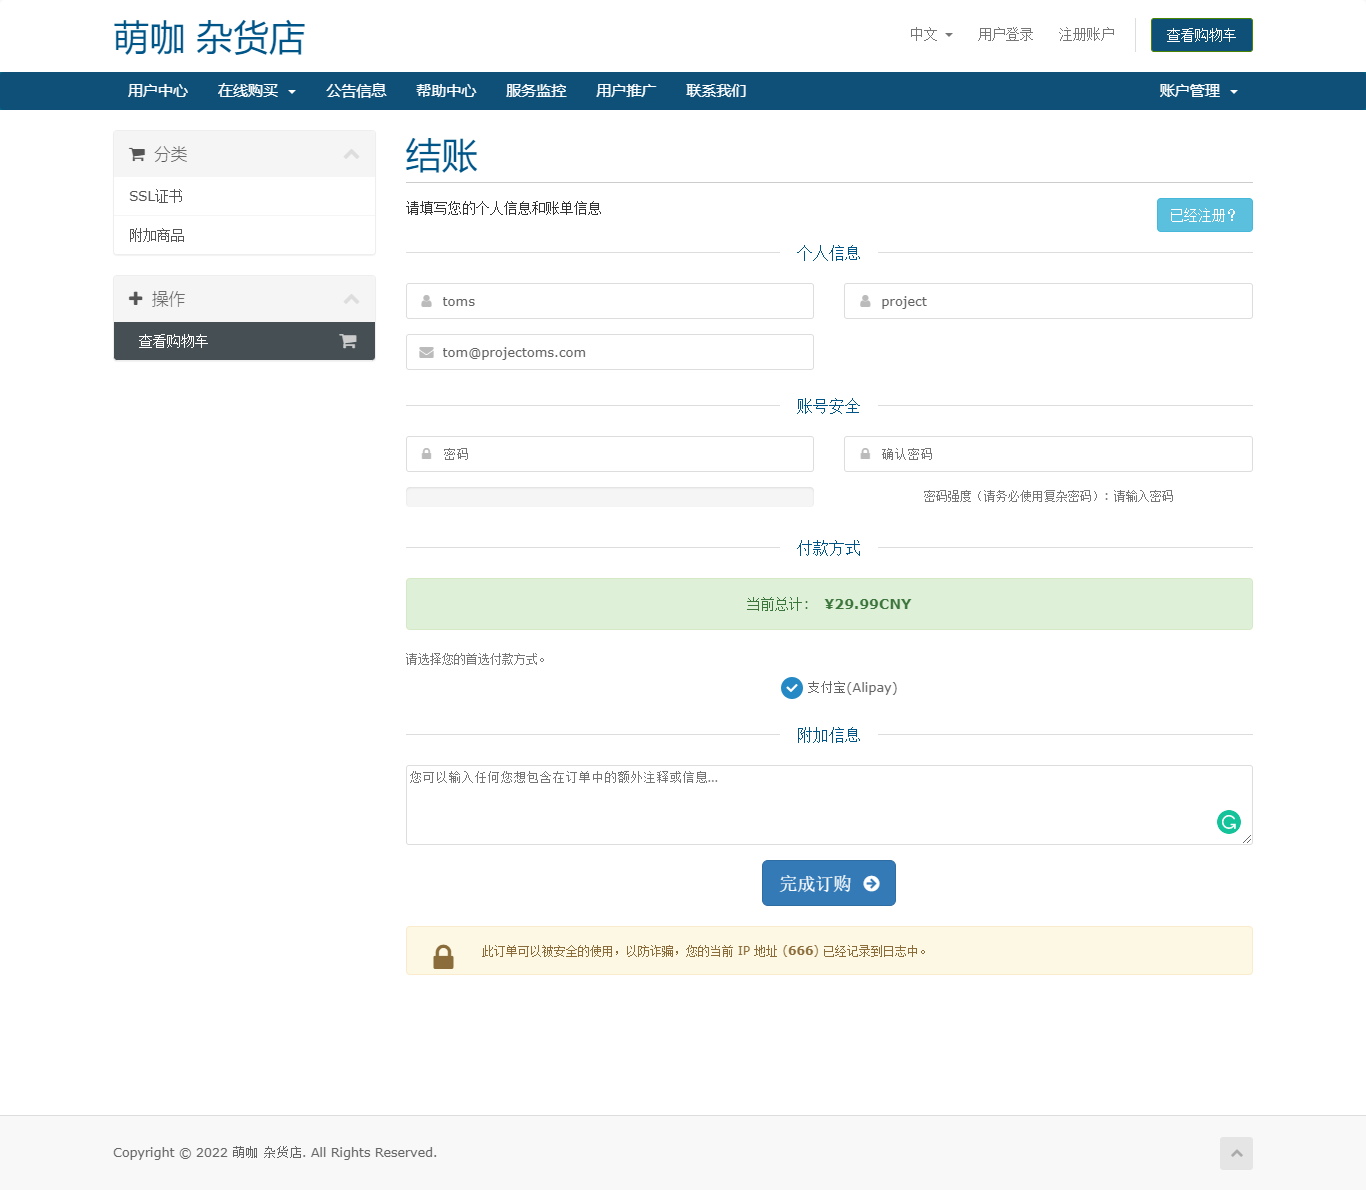Click the cart icon beside 查看购物车 in sidebar

coord(348,341)
